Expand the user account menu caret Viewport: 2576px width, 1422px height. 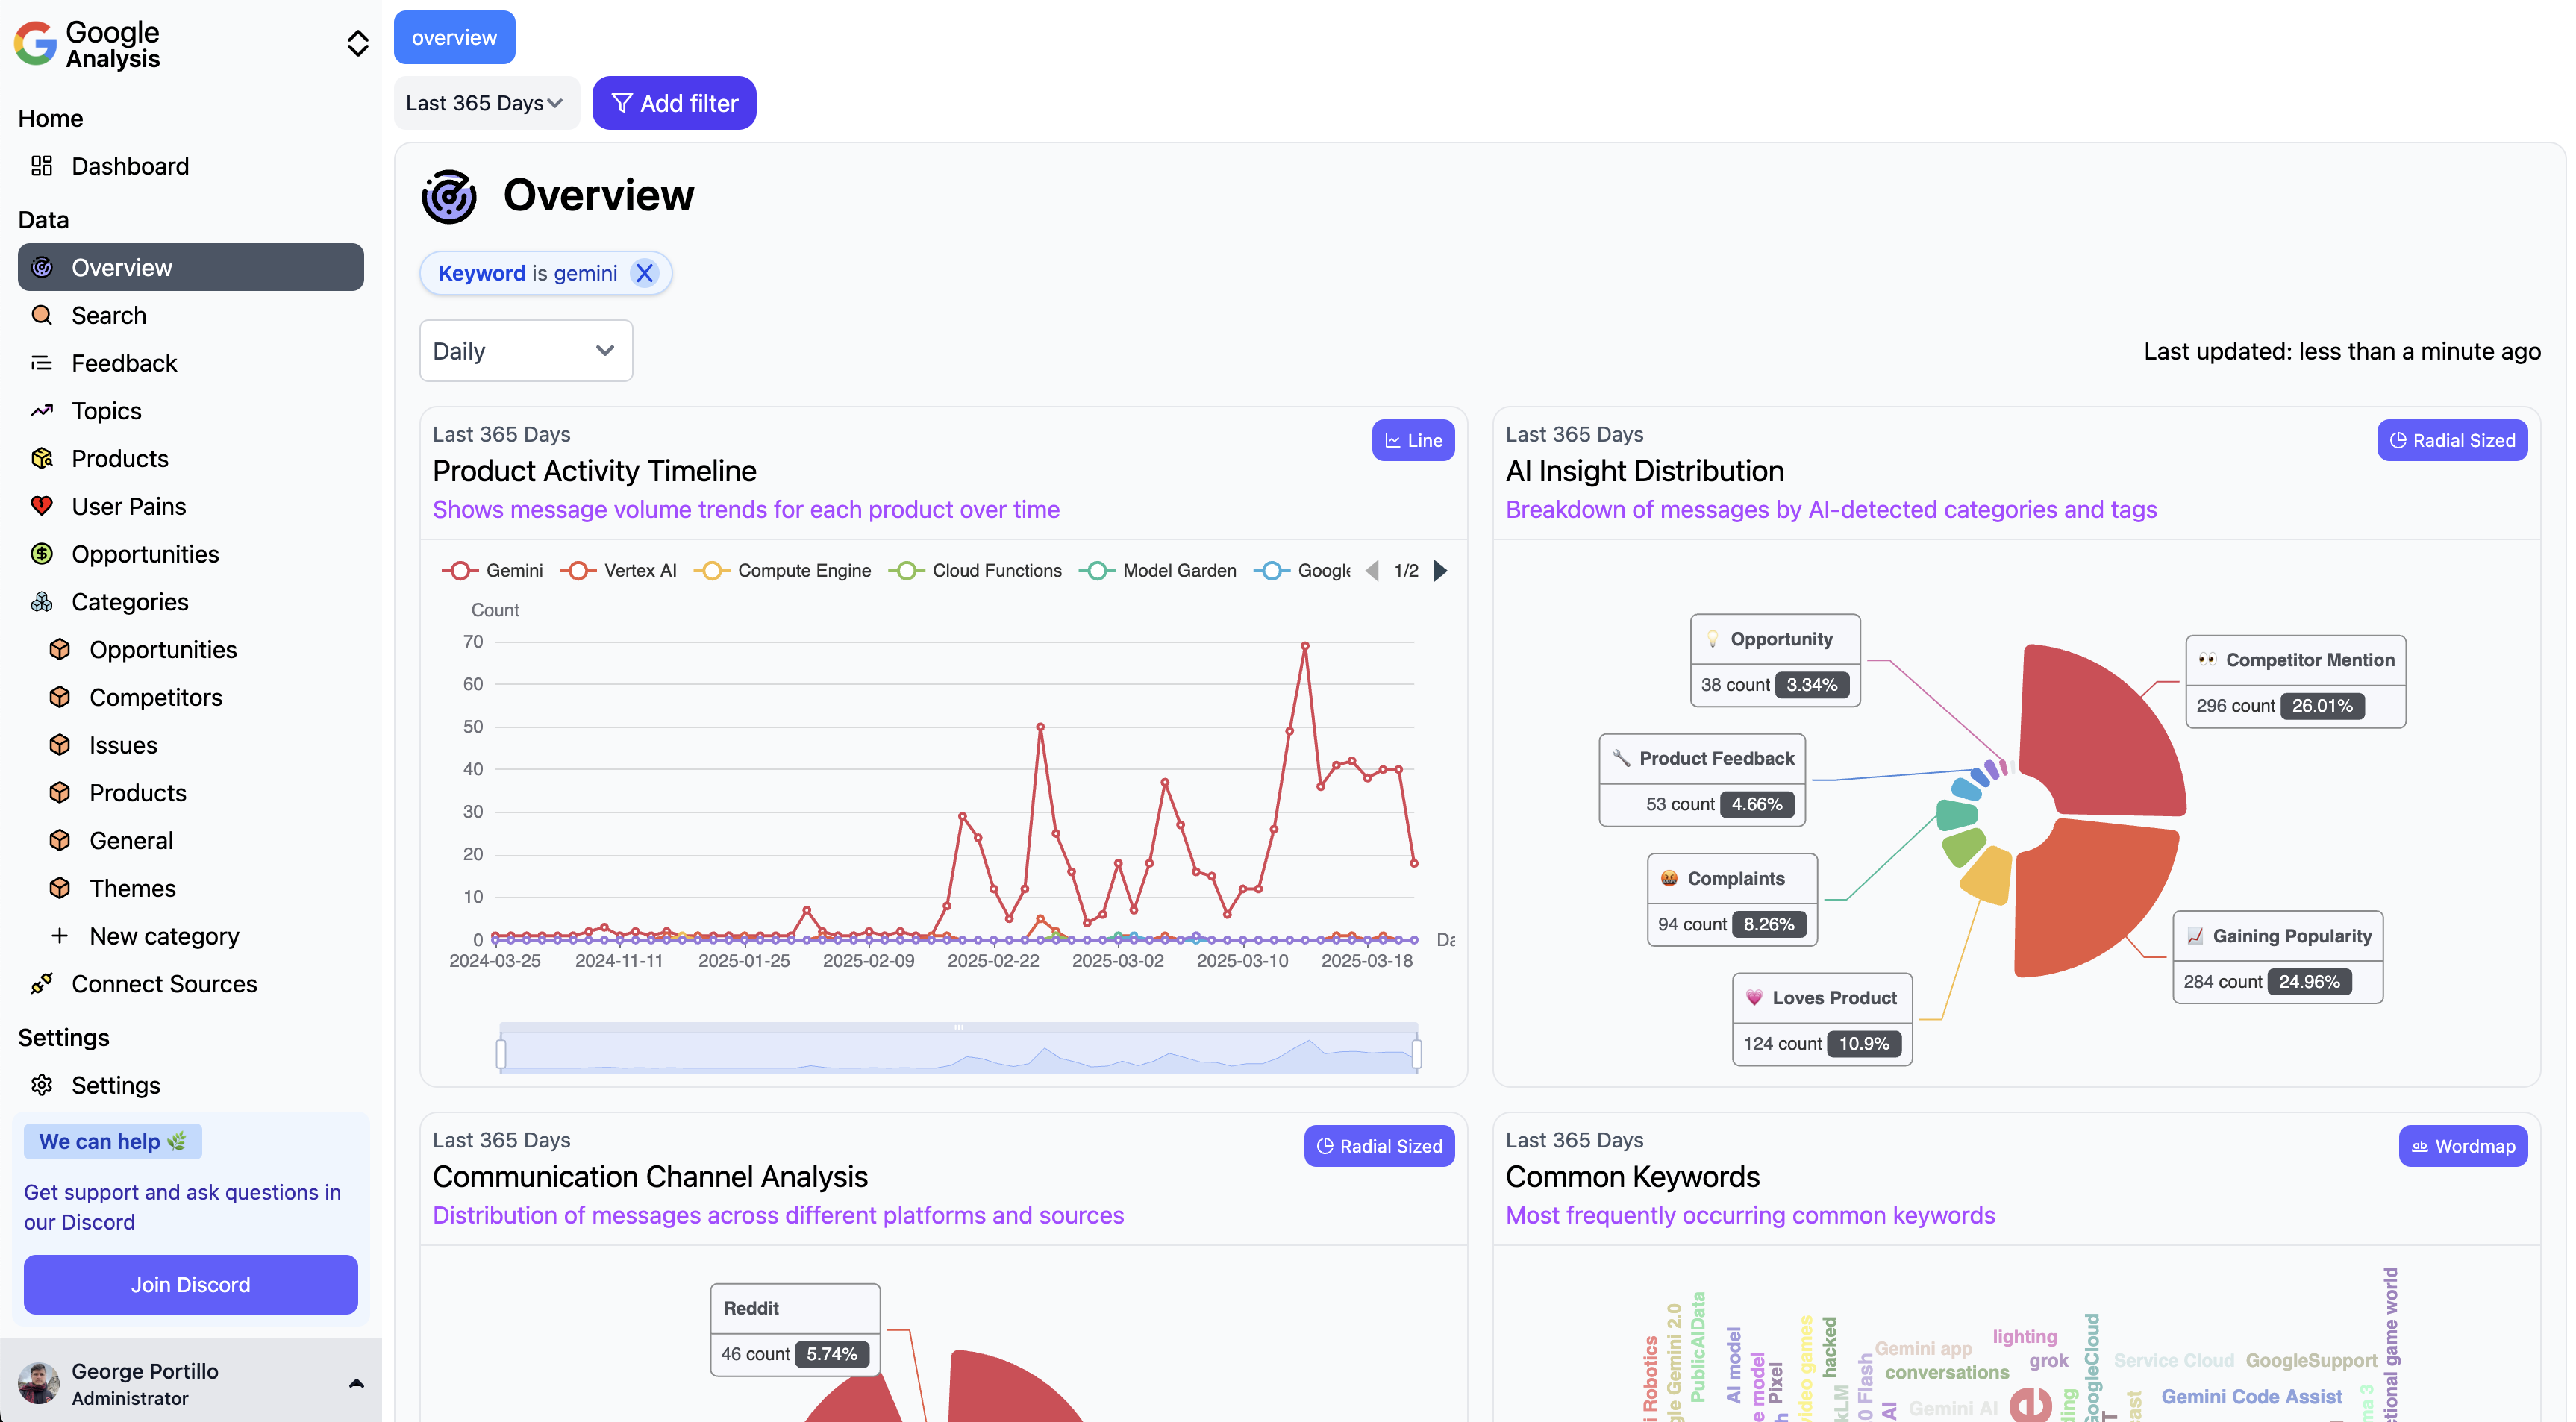[356, 1384]
